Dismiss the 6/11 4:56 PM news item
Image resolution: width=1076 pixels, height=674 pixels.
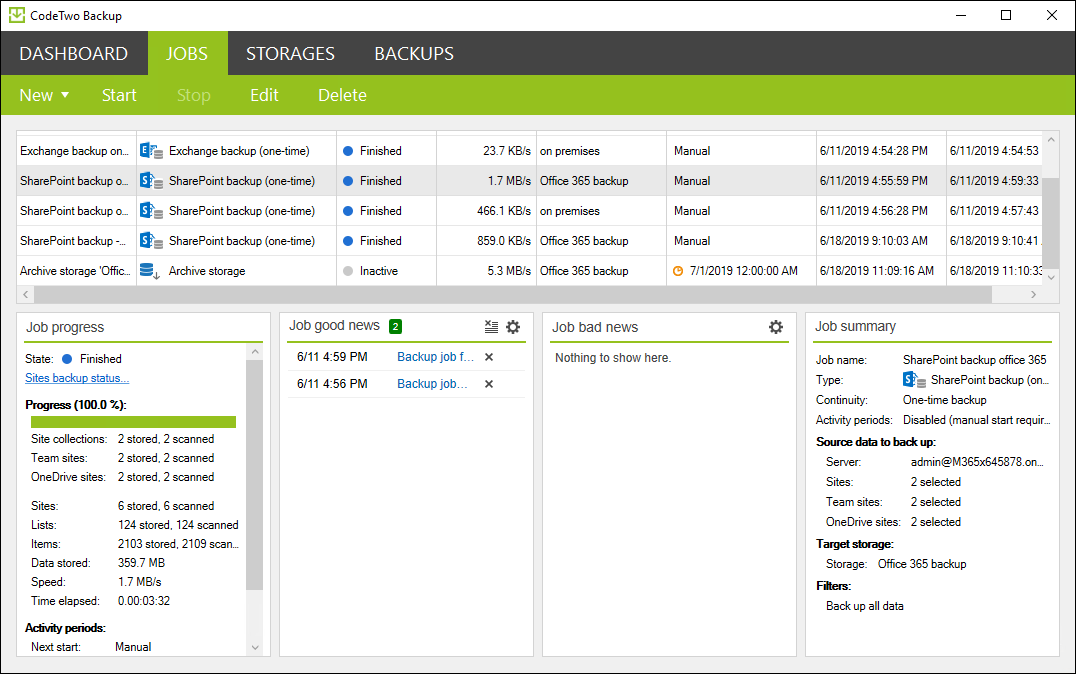point(489,384)
